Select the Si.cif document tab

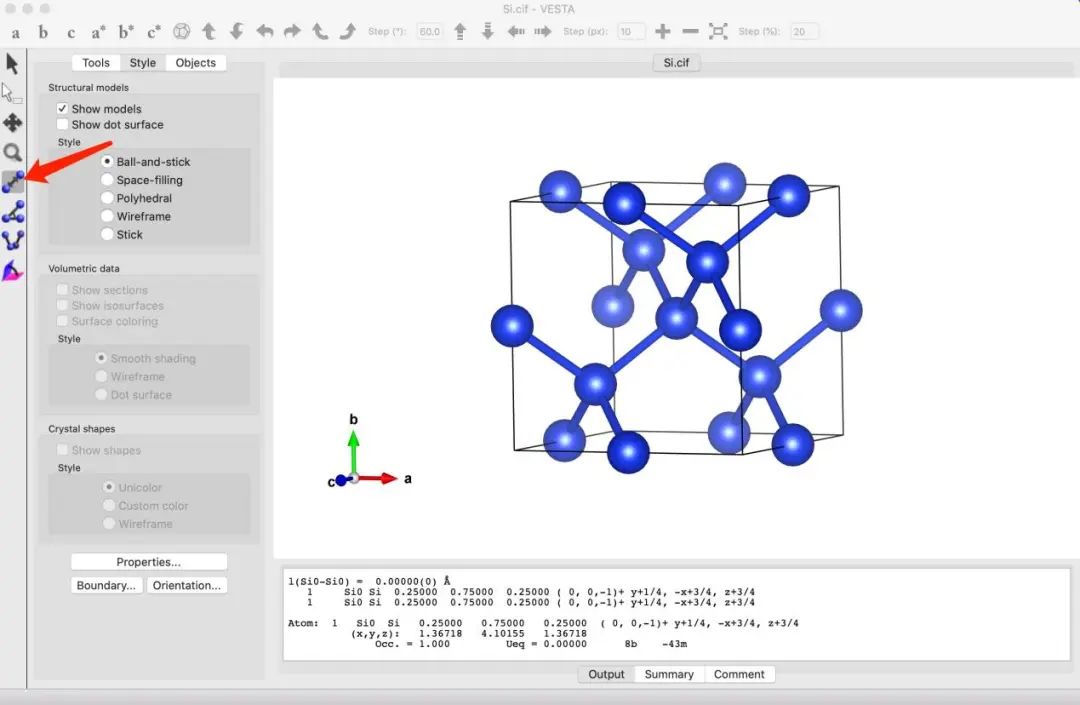click(676, 63)
